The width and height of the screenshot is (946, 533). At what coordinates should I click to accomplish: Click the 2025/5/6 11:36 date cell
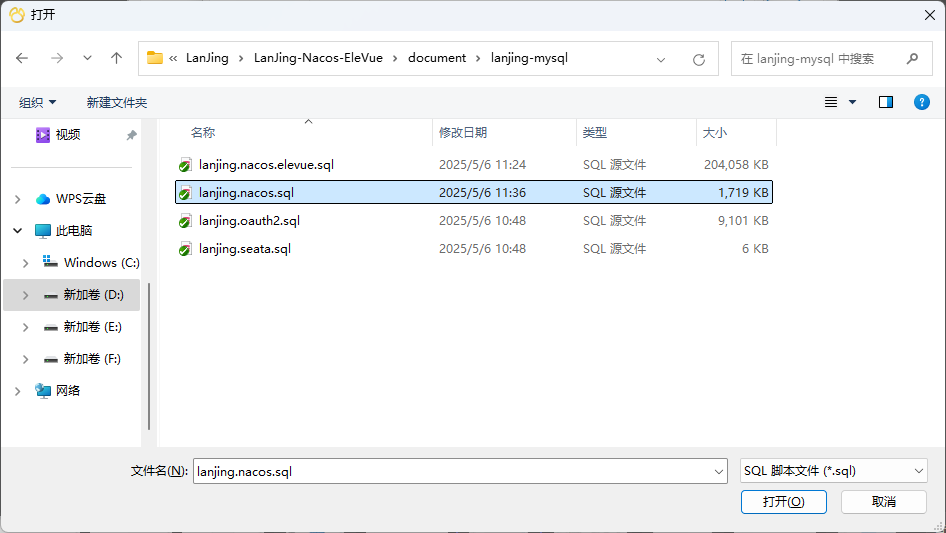(482, 193)
